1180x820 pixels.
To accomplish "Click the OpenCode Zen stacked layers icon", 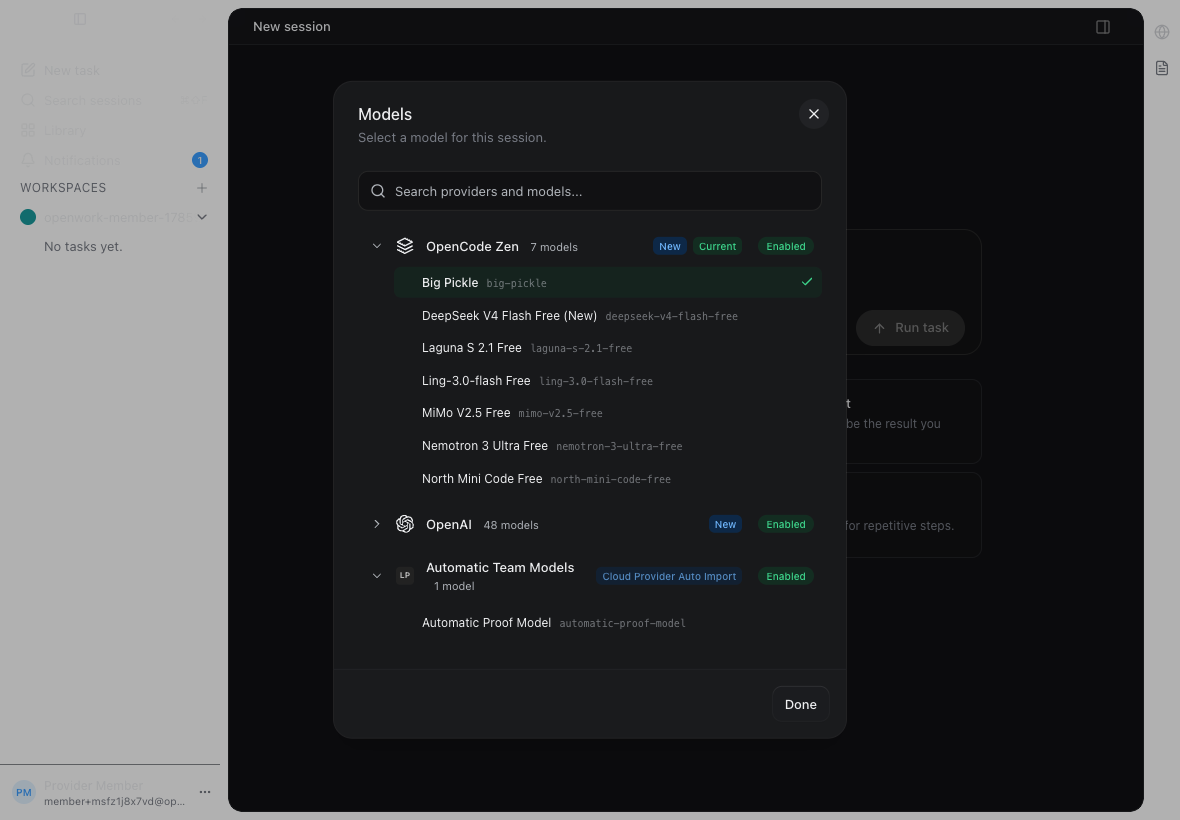I will (405, 246).
